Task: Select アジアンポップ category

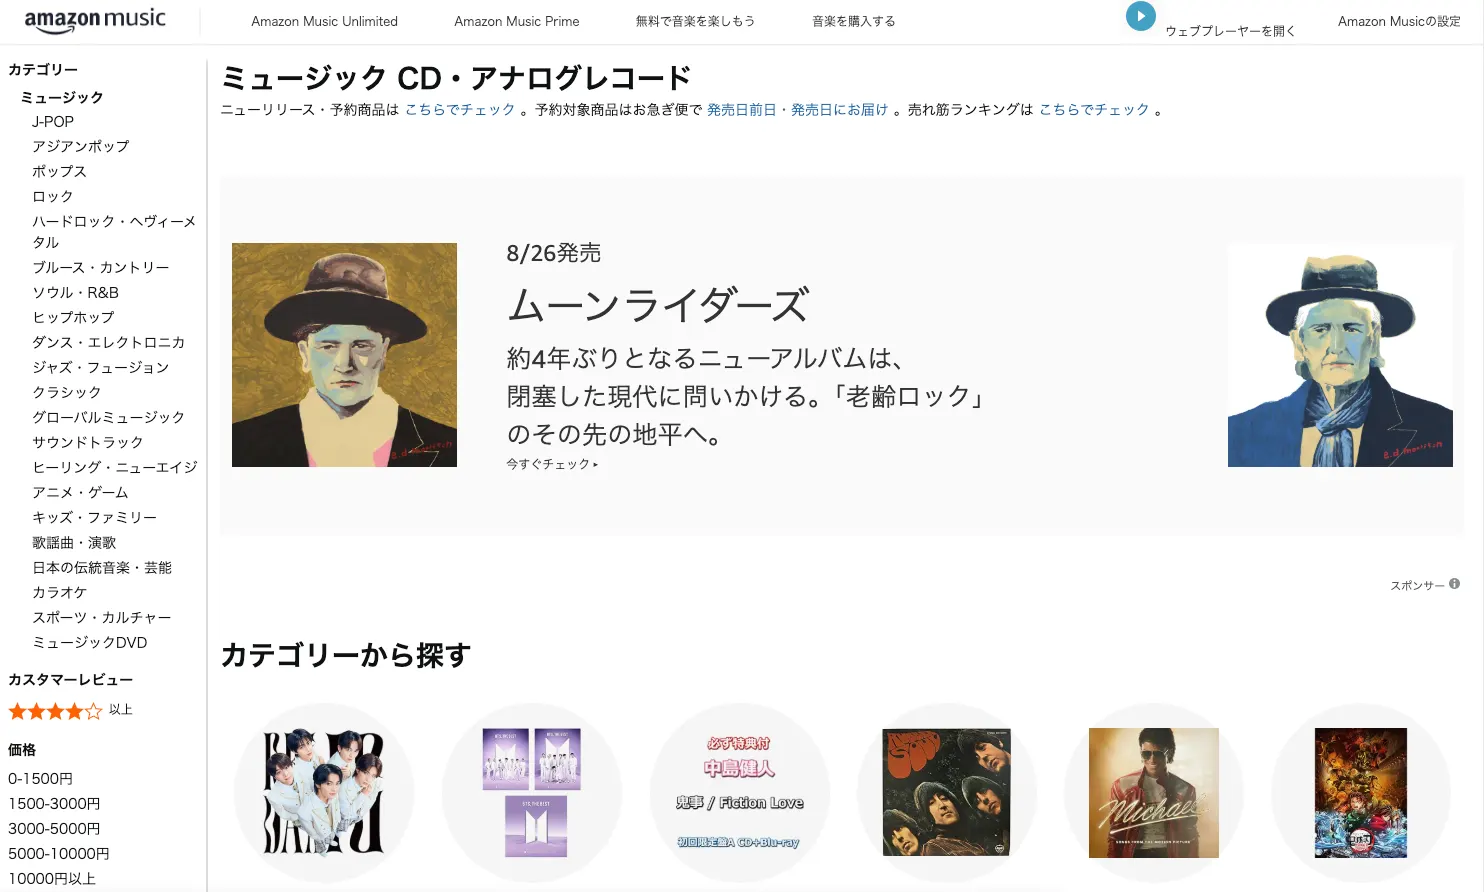Action: (81, 146)
